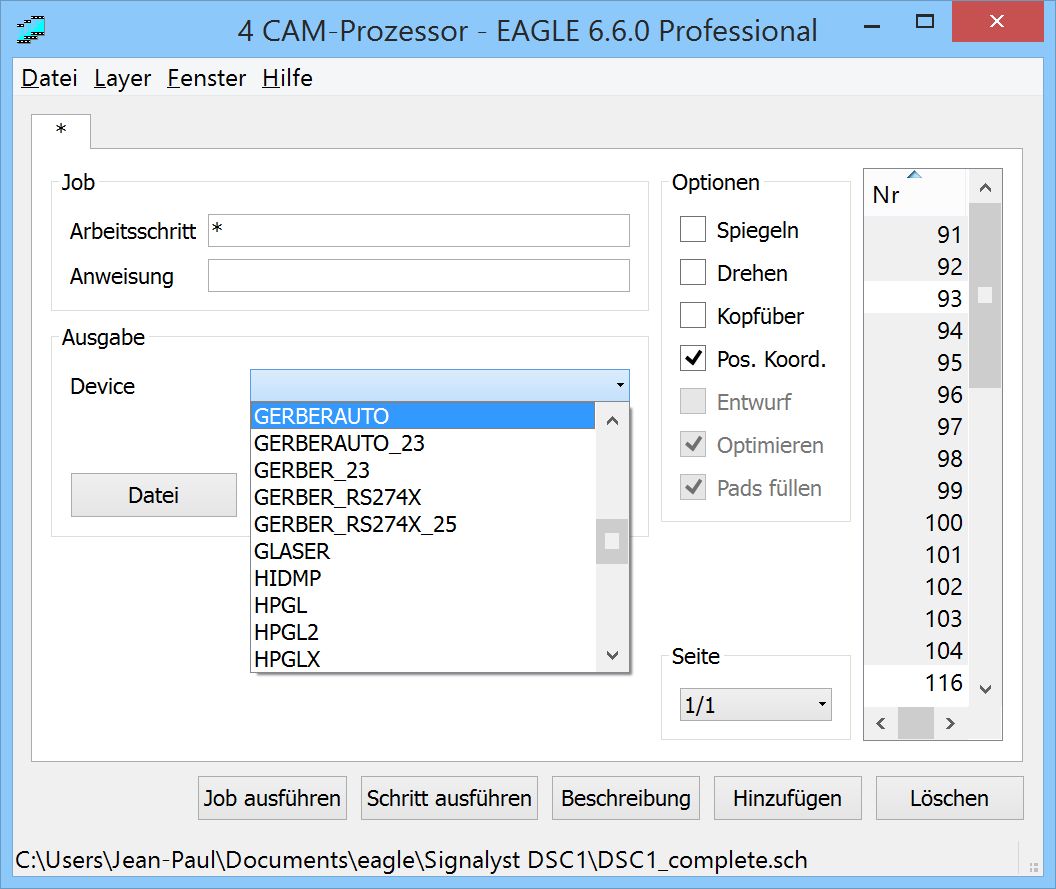Select layer number 98
Image resolution: width=1056 pixels, height=889 pixels.
click(916, 459)
